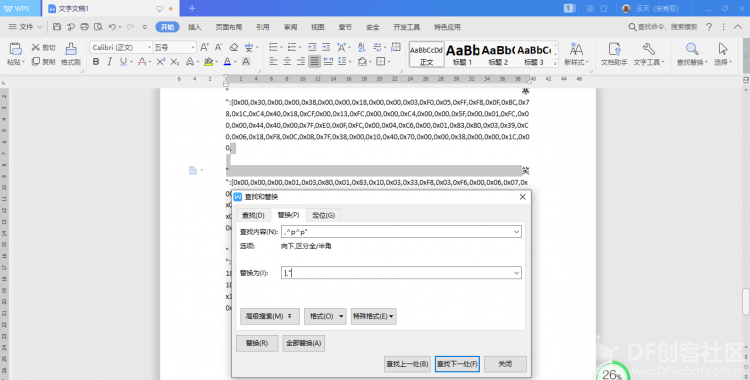Open the Format (格式) dropdown button

click(x=325, y=316)
